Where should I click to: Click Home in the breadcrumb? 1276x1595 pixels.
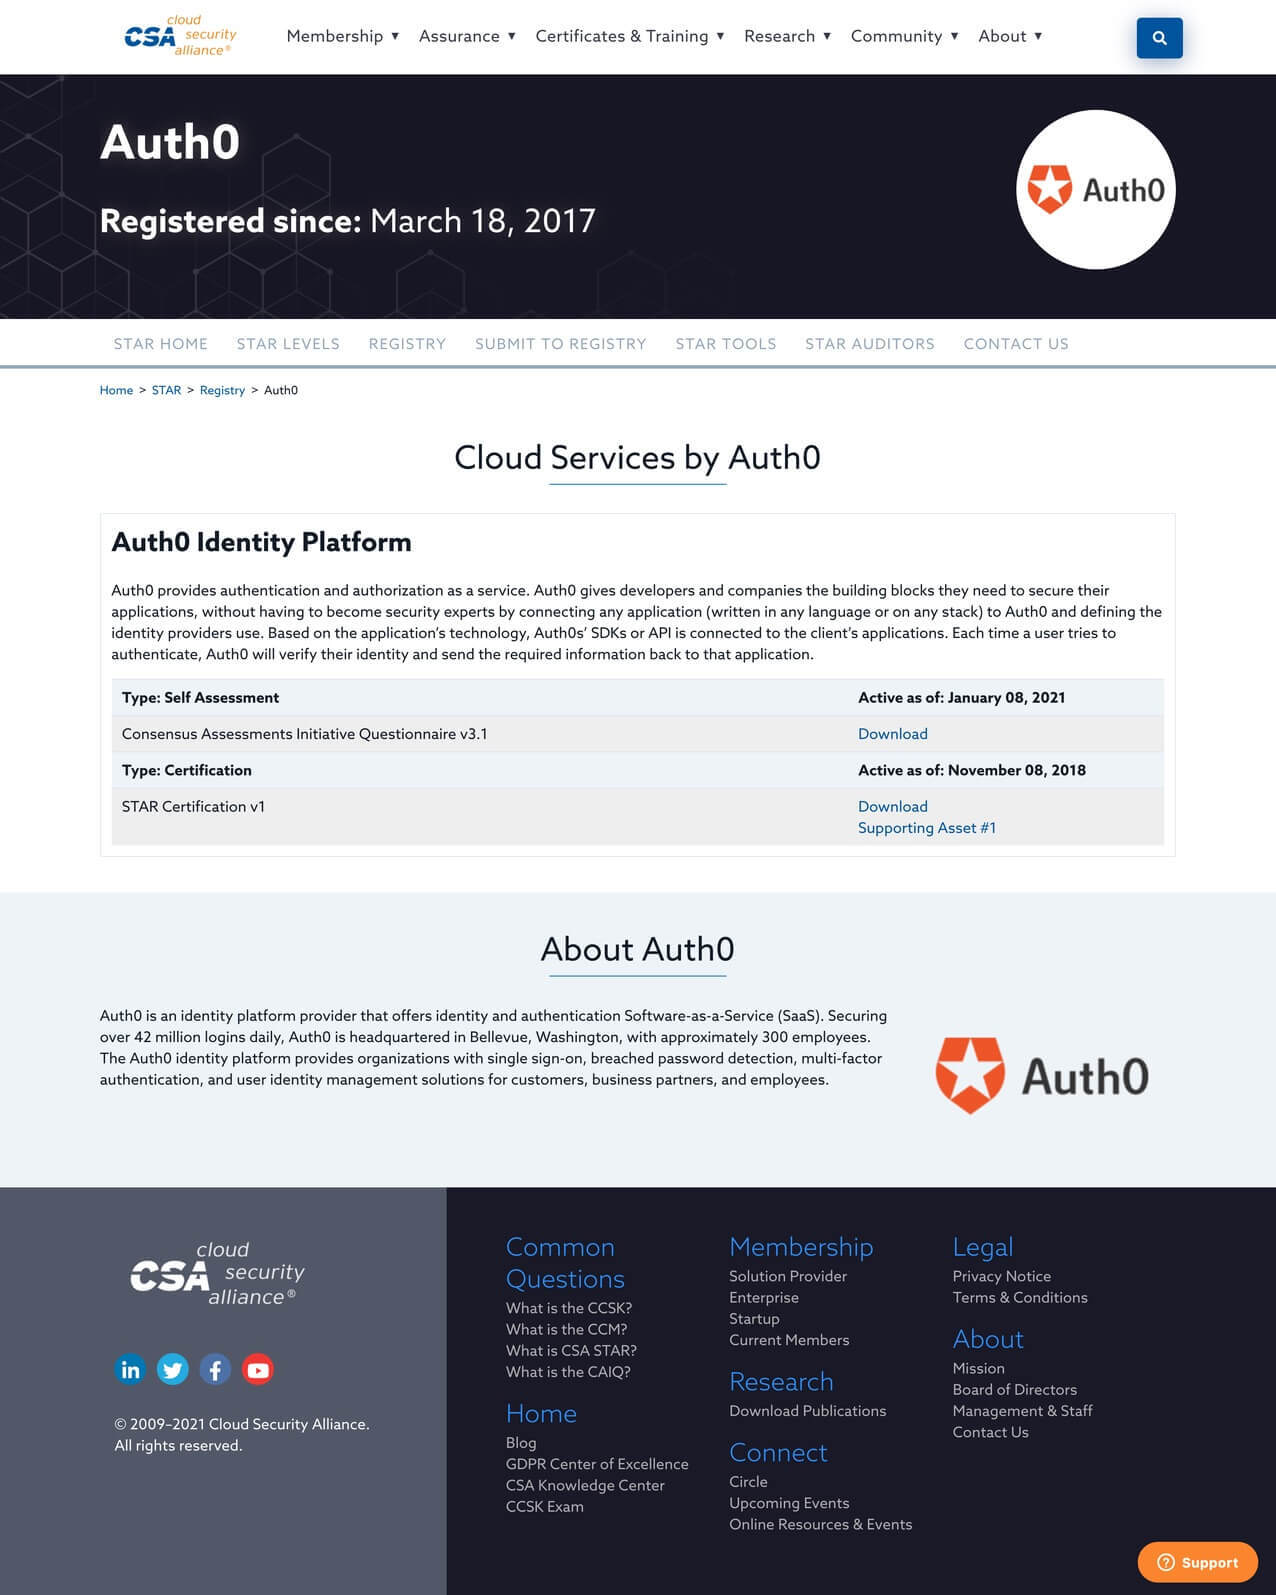coord(116,390)
